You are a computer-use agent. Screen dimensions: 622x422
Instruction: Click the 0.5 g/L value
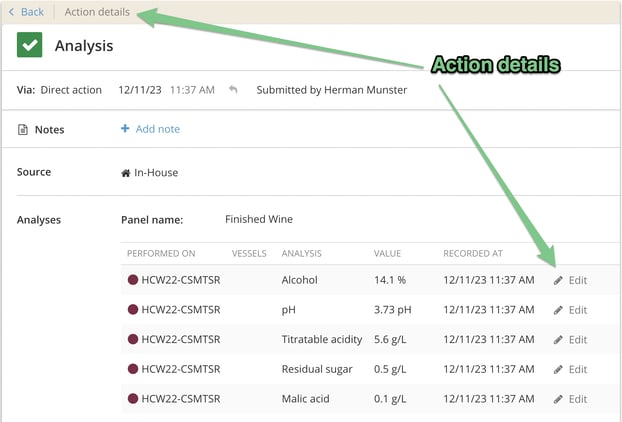pos(390,369)
